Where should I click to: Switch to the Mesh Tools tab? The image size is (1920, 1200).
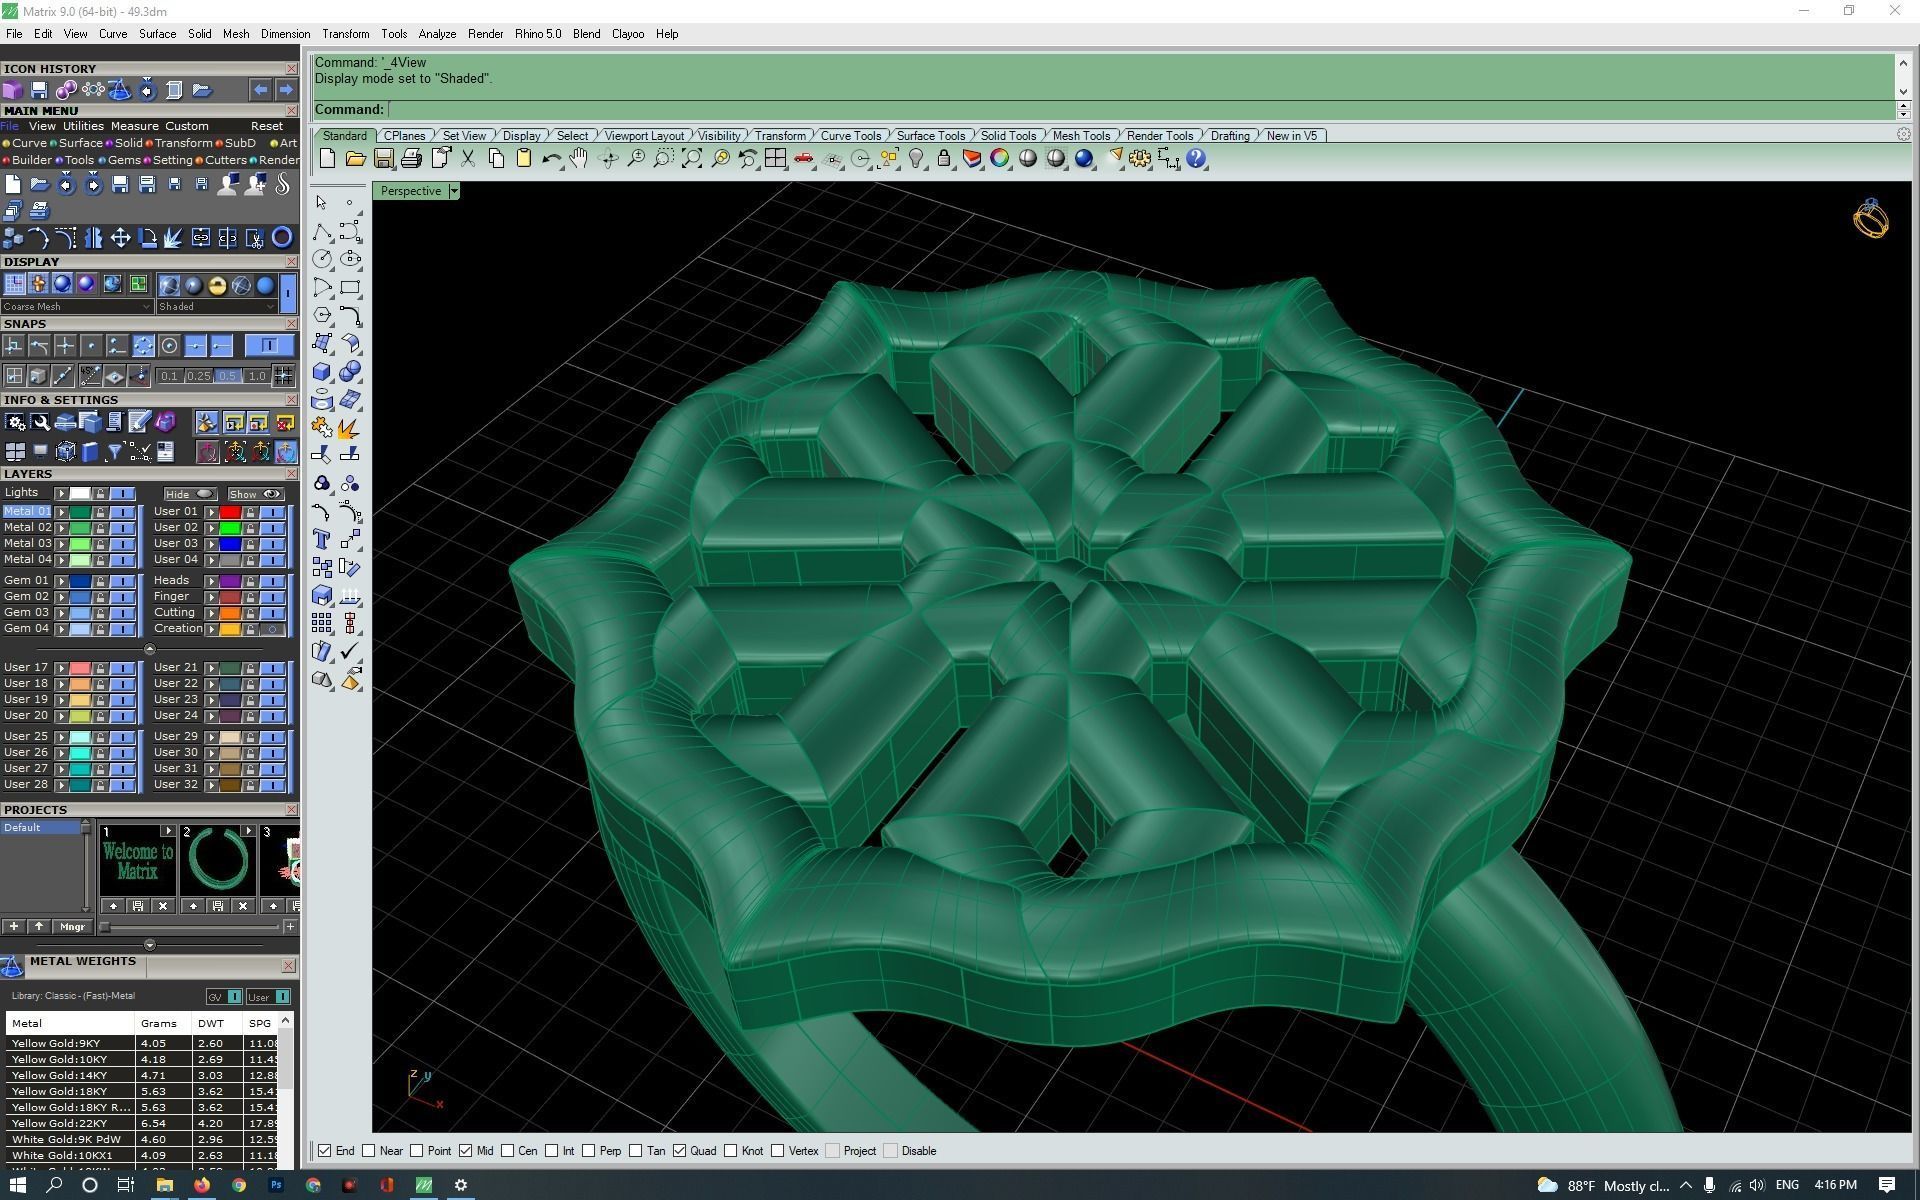pyautogui.click(x=1081, y=136)
